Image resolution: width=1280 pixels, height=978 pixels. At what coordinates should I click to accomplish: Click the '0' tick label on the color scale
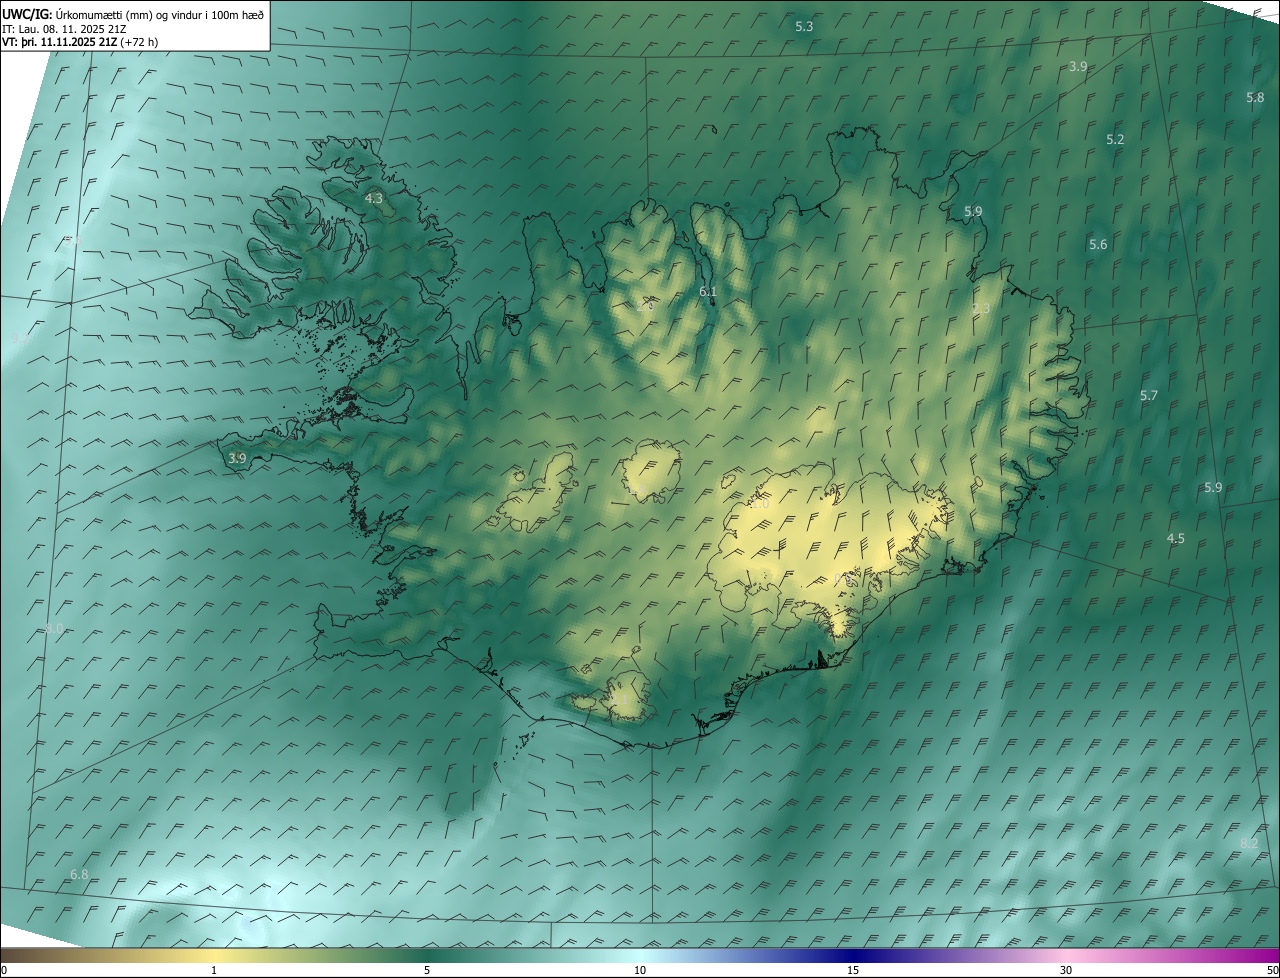[4, 970]
